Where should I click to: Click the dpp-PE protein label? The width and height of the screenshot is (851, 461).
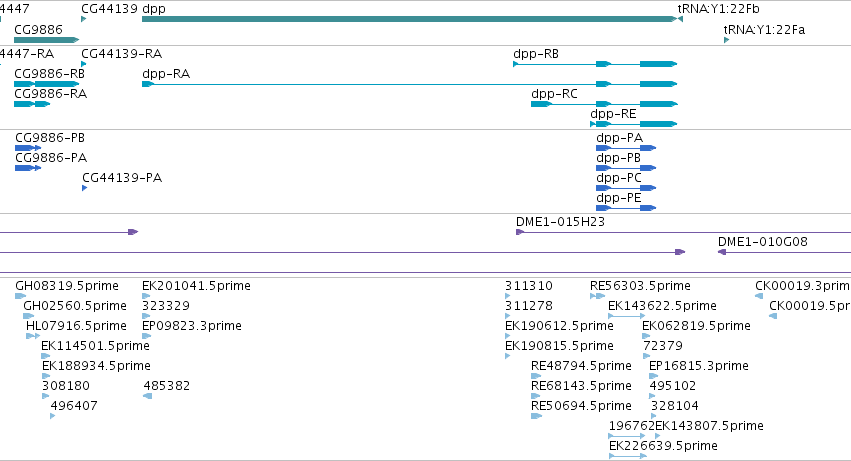pos(619,198)
